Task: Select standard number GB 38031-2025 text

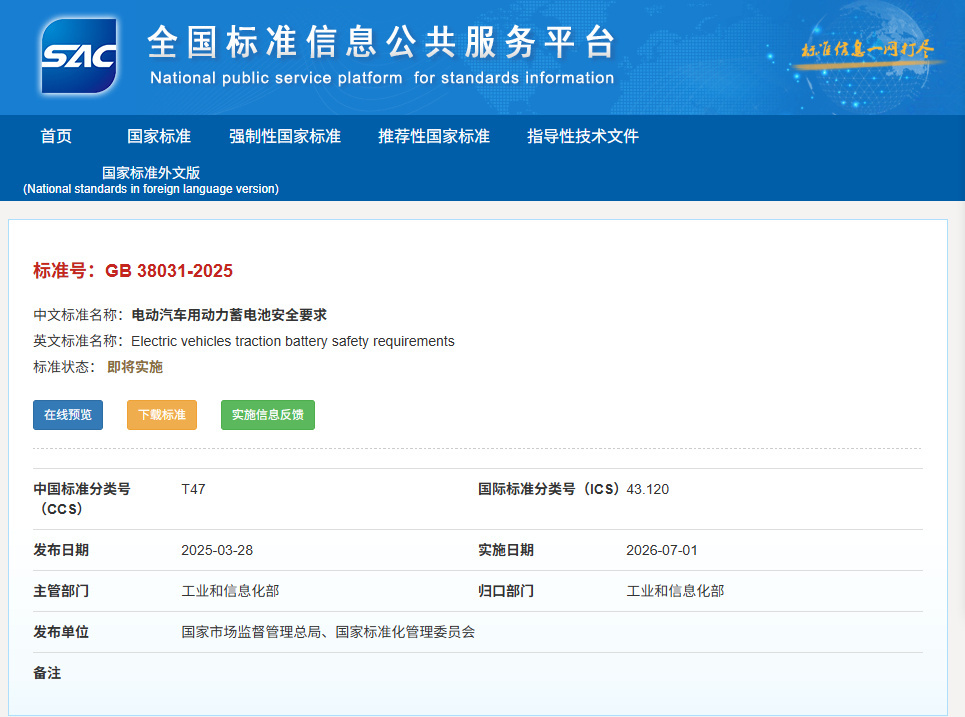Action: 169,271
